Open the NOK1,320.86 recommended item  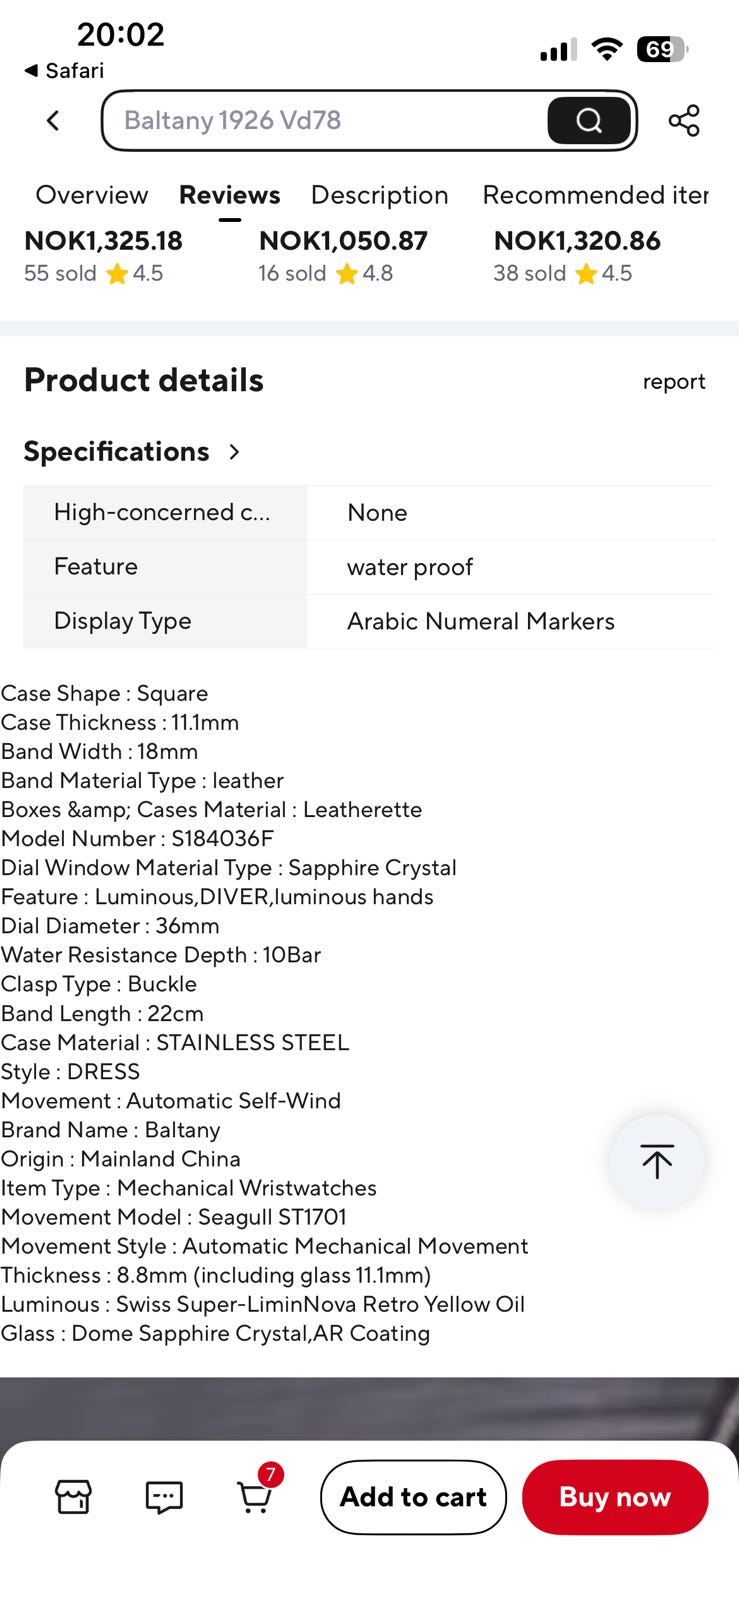[x=577, y=255]
